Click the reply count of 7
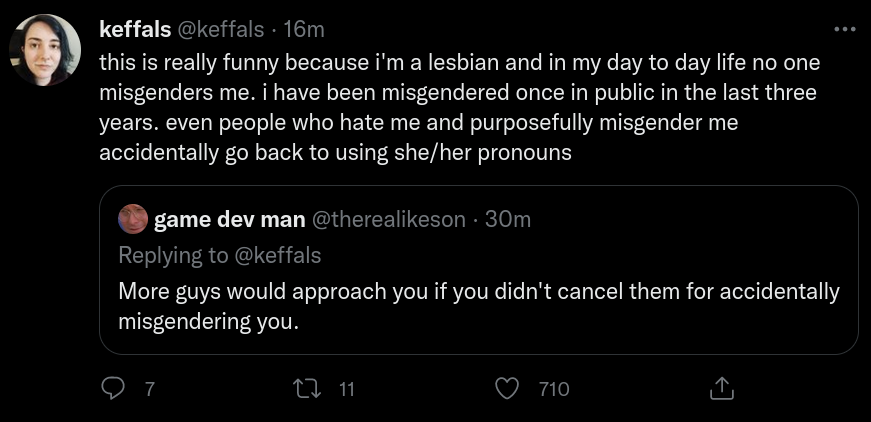871x422 pixels. (x=148, y=389)
